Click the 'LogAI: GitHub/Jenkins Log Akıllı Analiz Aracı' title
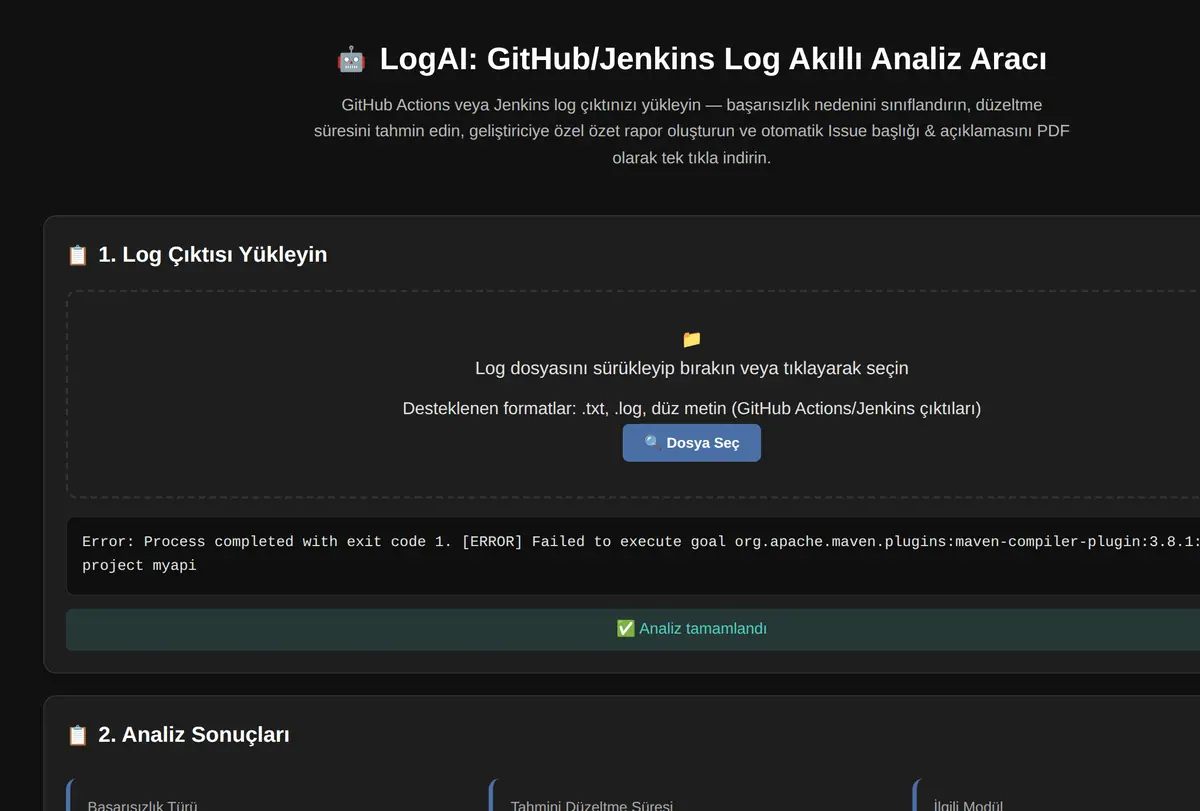This screenshot has height=811, width=1200. (x=713, y=59)
